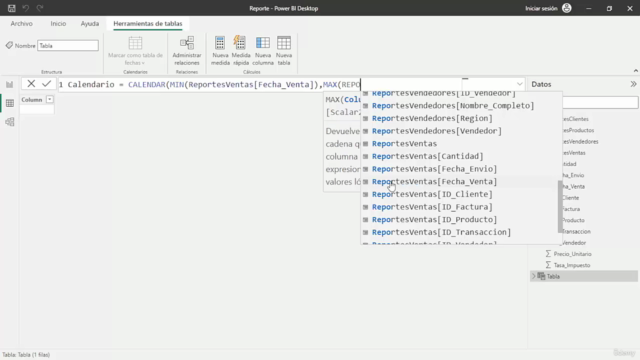The image size is (640, 360).
Task: Click the Undo arrow icon
Action: tap(26, 8)
